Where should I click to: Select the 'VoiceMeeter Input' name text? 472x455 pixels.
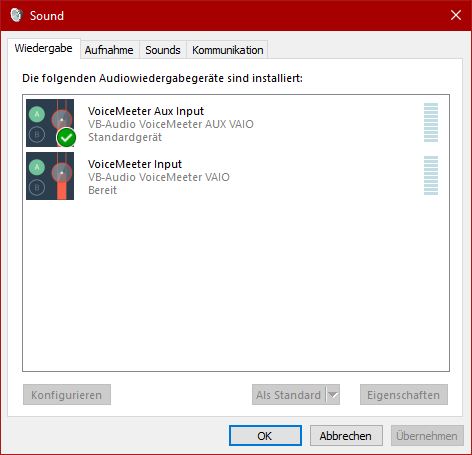(135, 164)
